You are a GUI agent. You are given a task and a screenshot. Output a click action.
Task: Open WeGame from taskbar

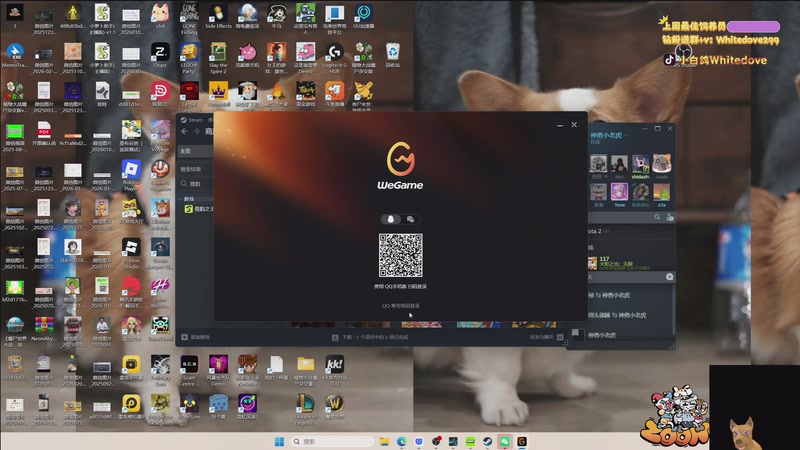click(x=522, y=441)
